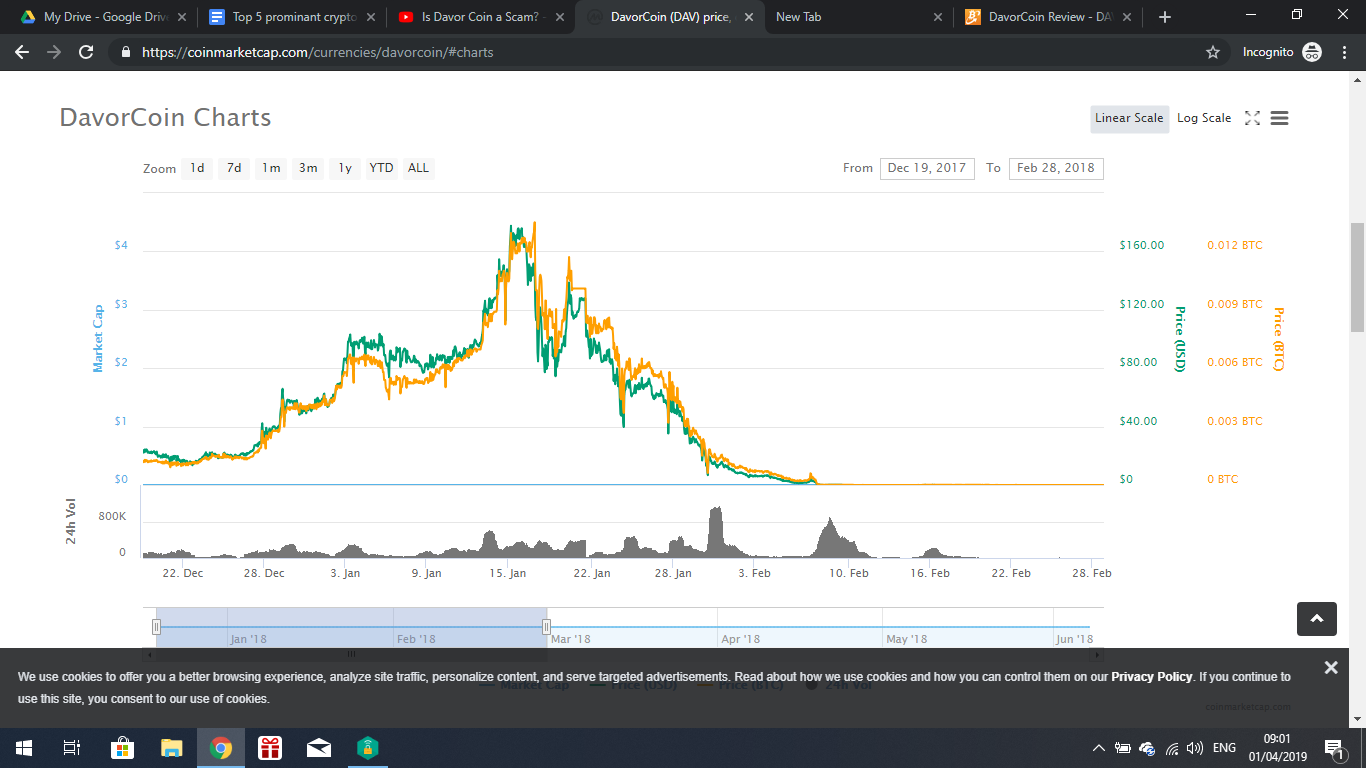The width and height of the screenshot is (1366, 768).
Task: Click Apr '18 in range navigator
Action: point(741,639)
